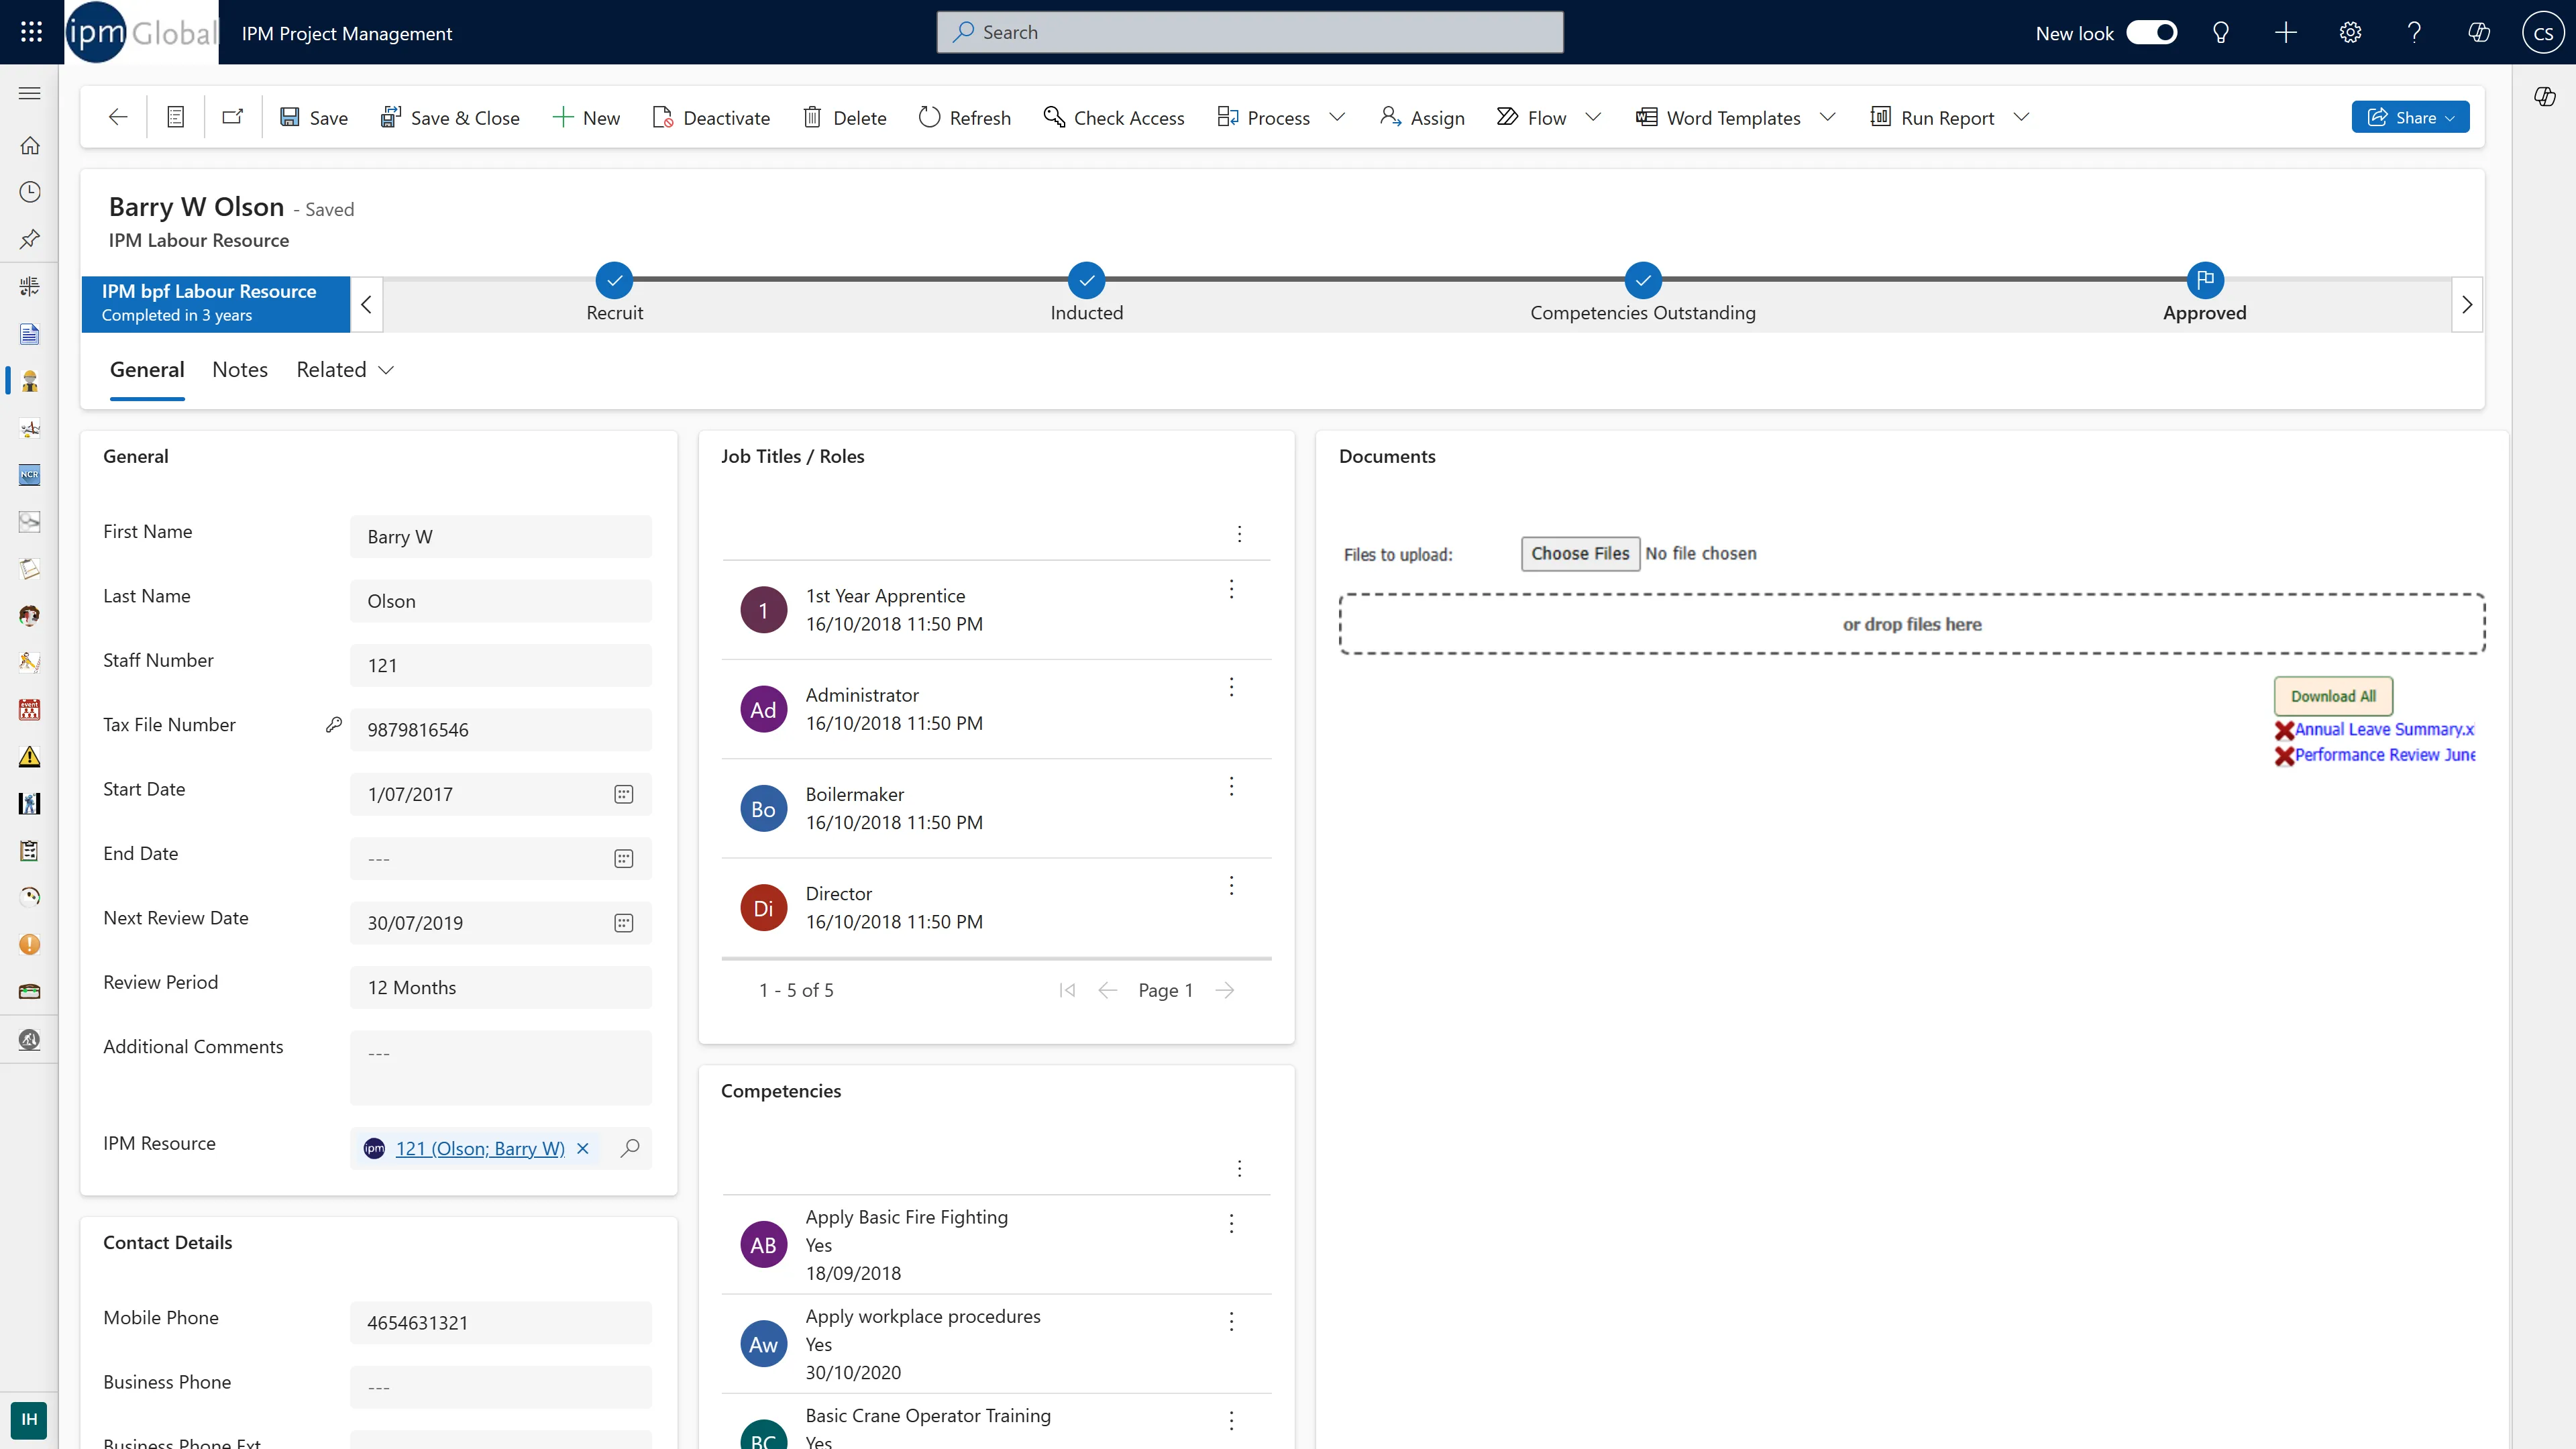Open the app launcher waffle icon

pyautogui.click(x=31, y=32)
